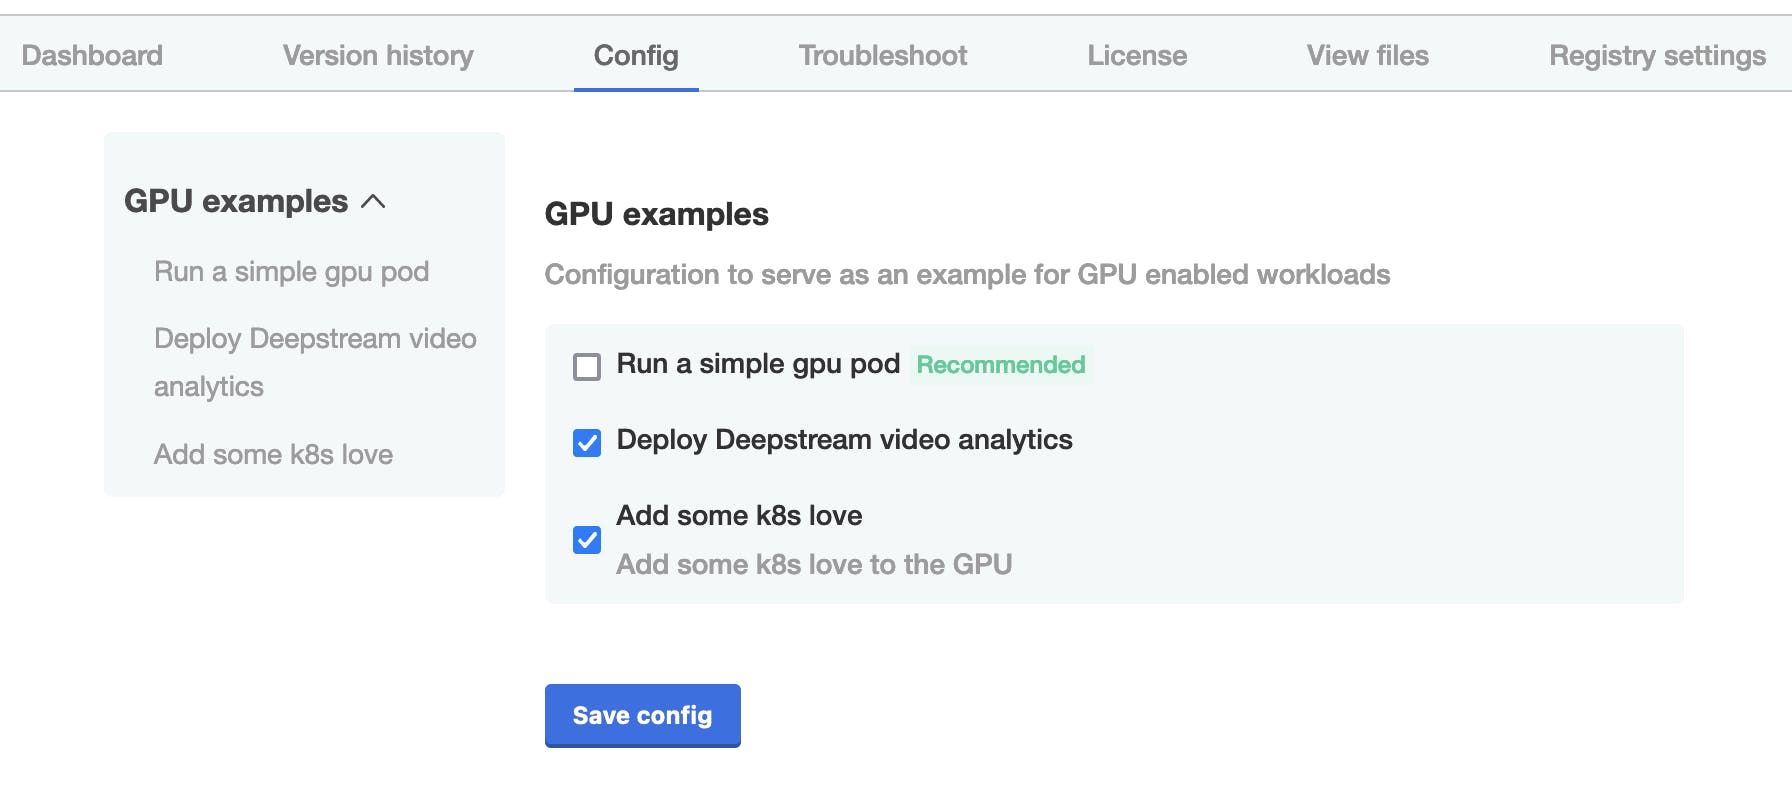Enable the Run a simple gpu pod option

pyautogui.click(x=586, y=366)
